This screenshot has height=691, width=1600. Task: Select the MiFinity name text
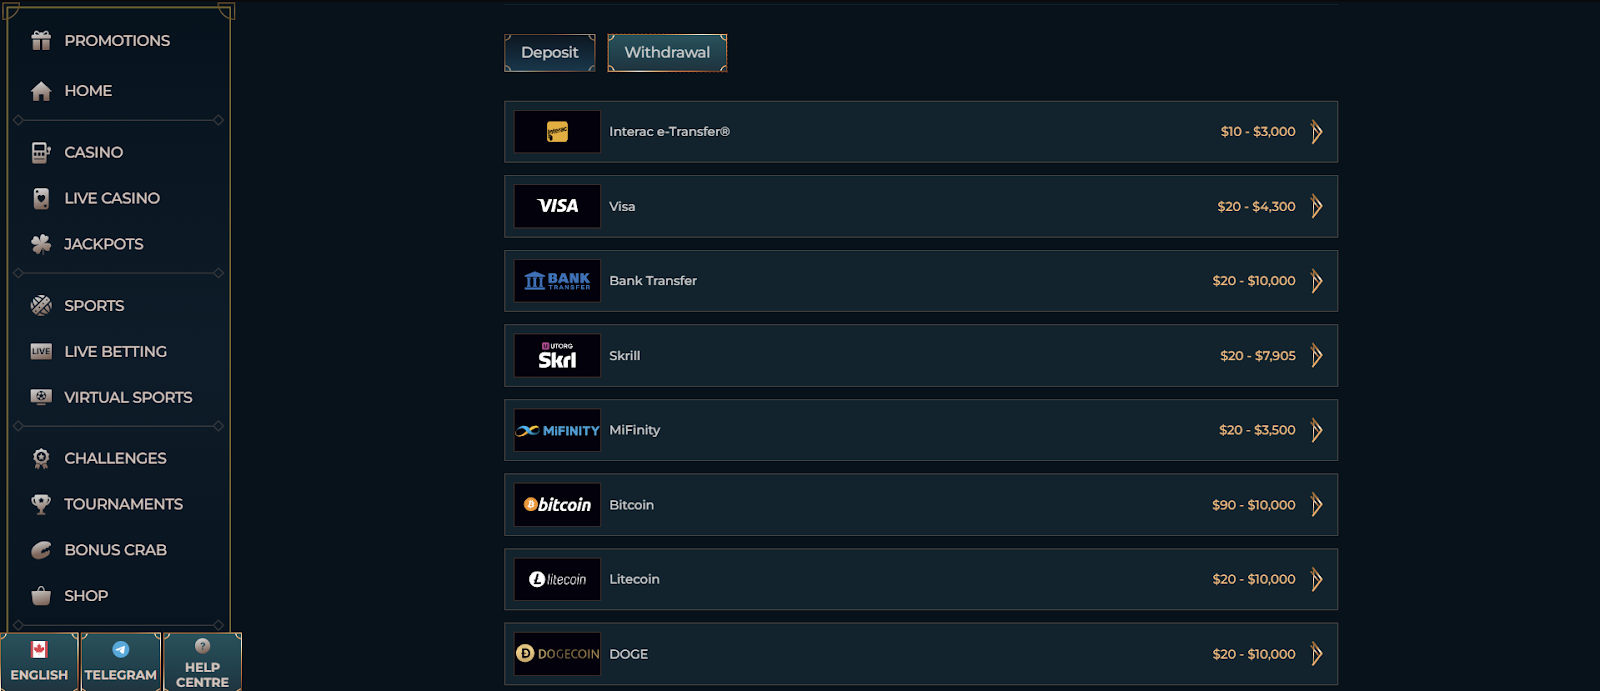click(x=635, y=430)
